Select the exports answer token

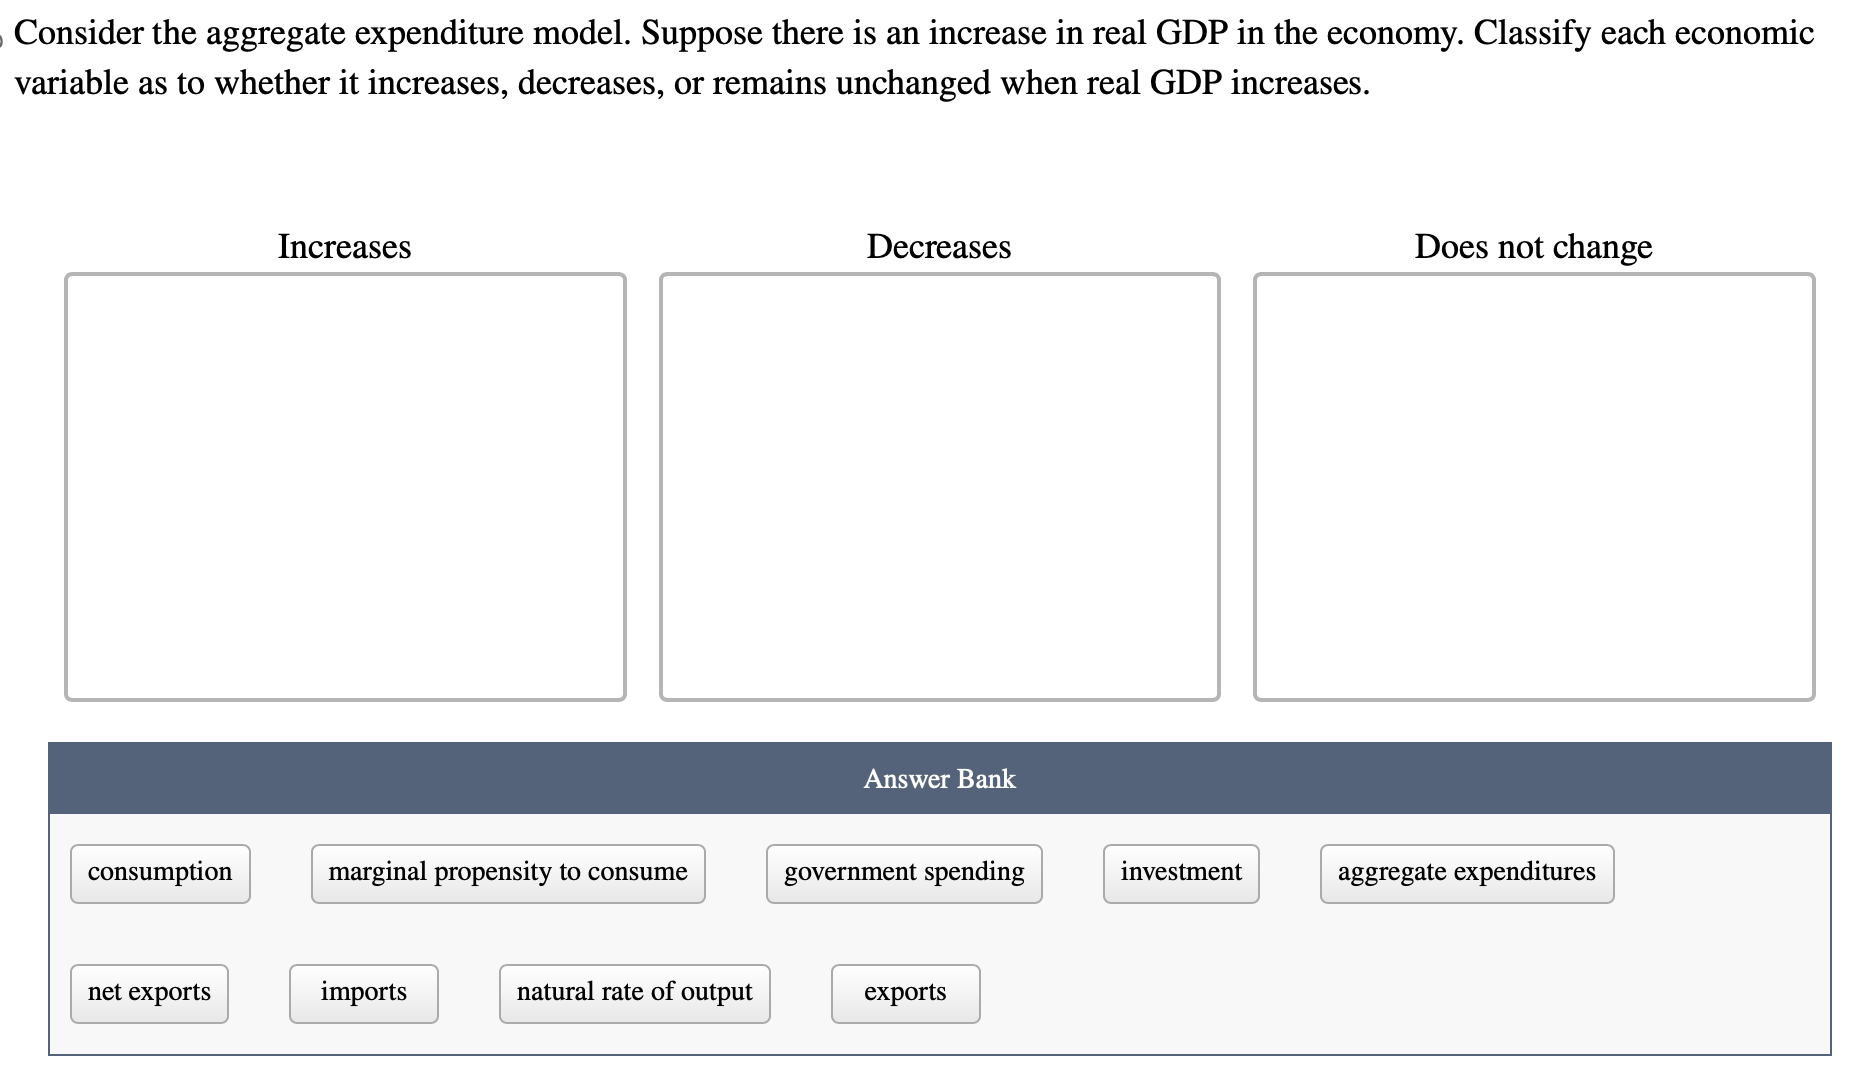[x=904, y=992]
